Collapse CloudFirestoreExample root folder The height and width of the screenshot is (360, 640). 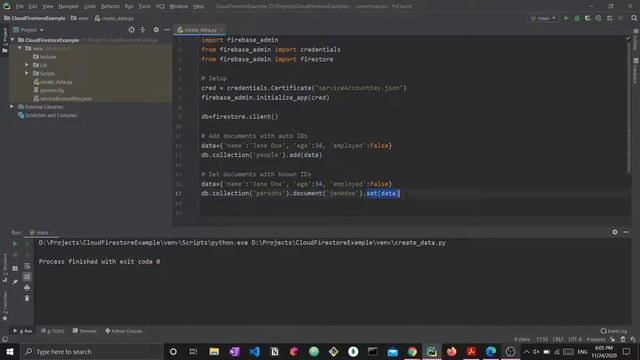pos(13,40)
